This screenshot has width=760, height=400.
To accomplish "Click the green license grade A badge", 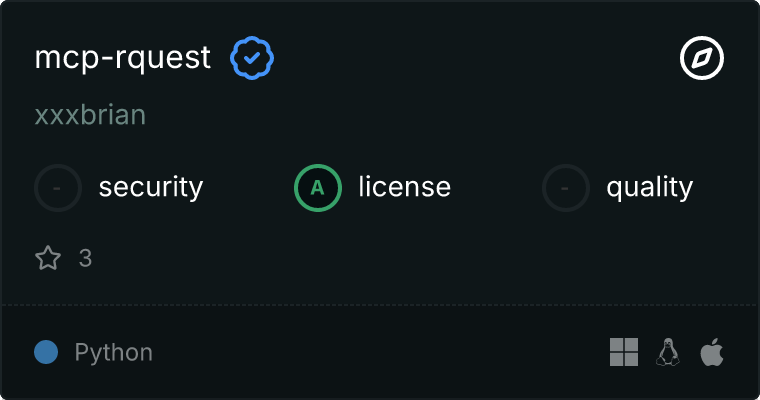I will coord(318,187).
